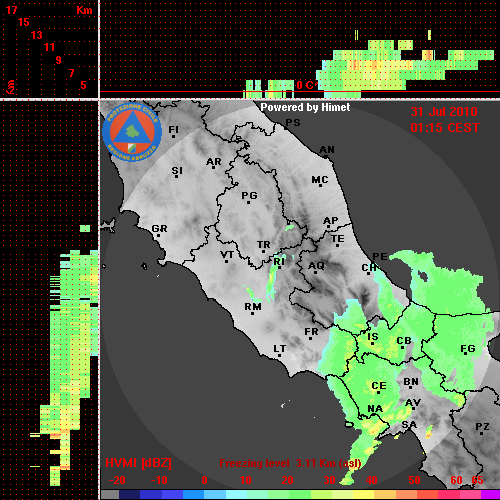Click the PZ city label on map
This screenshot has width=500, height=500.
click(482, 427)
